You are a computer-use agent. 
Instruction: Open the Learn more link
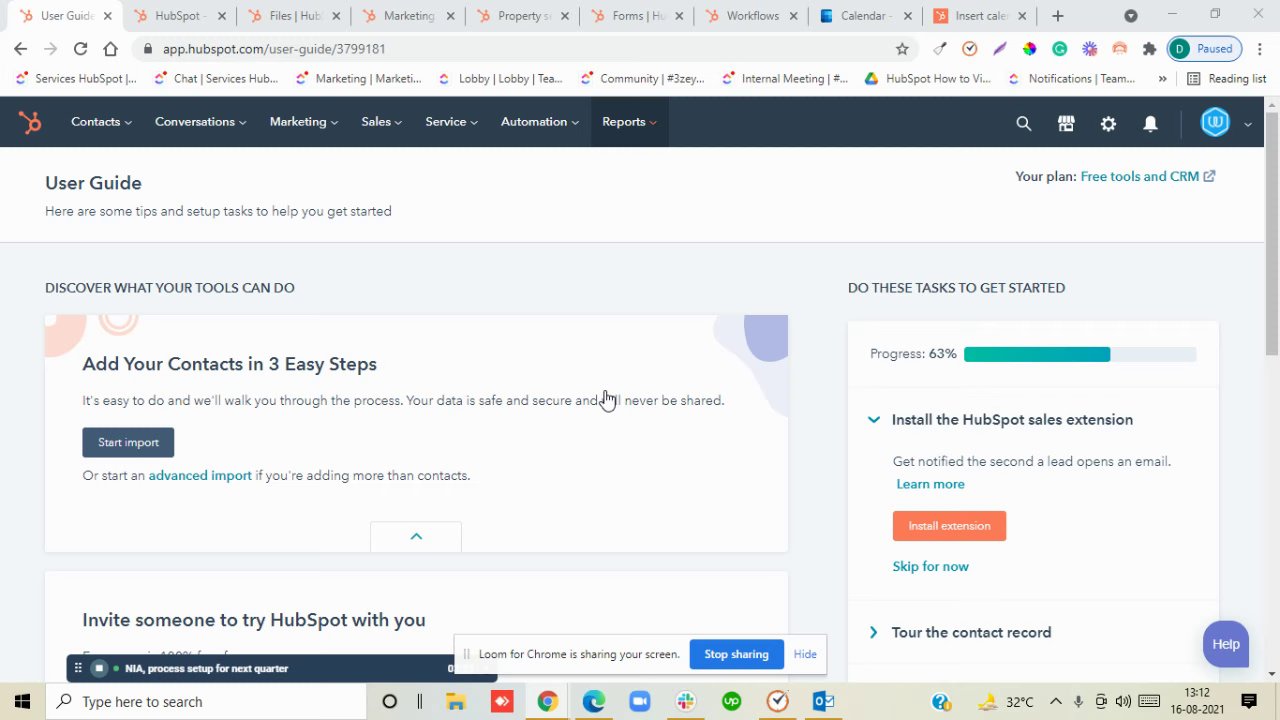[930, 484]
